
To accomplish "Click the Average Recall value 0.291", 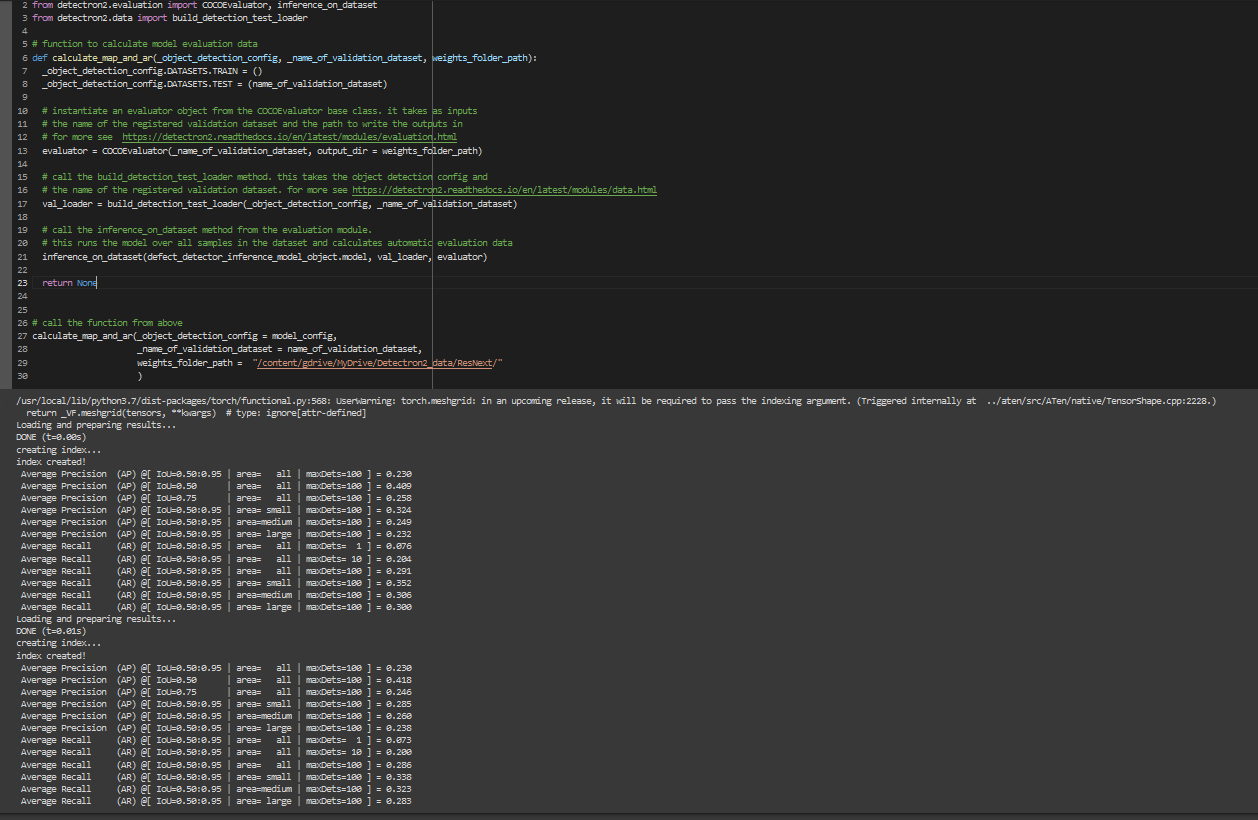I will tap(398, 571).
